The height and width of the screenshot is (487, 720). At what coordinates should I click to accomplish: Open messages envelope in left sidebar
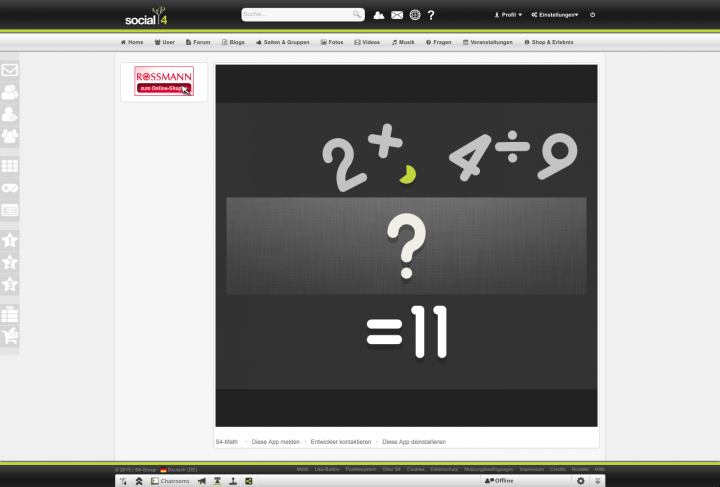pyautogui.click(x=10, y=70)
